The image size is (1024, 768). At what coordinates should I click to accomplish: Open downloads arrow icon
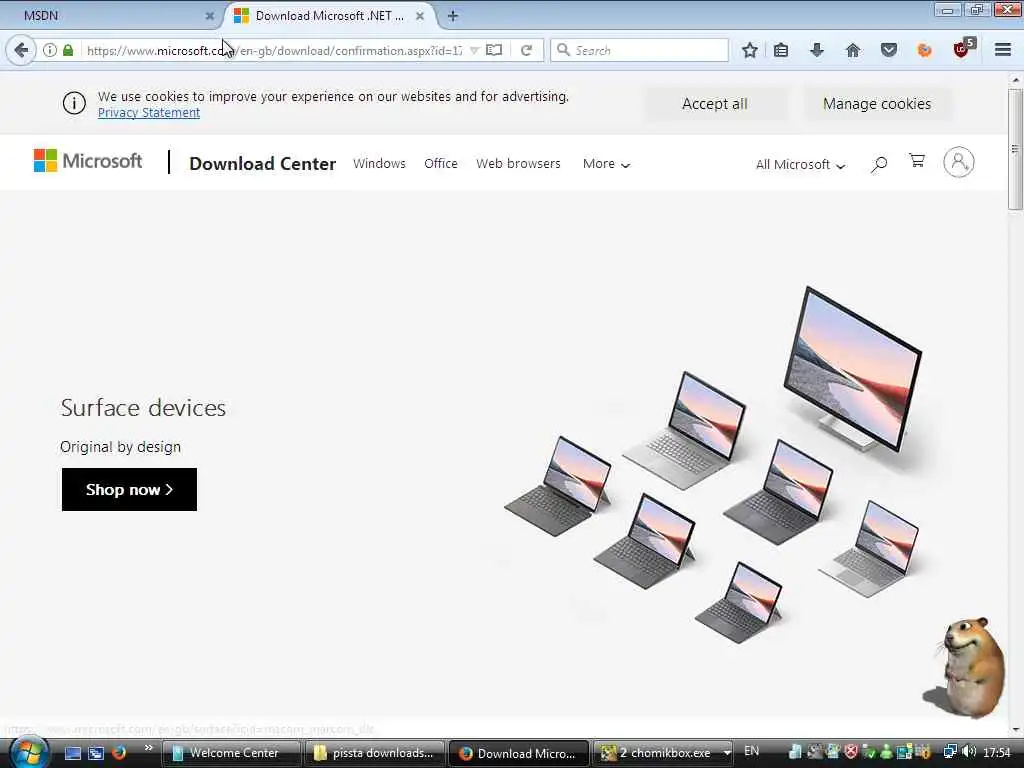pyautogui.click(x=817, y=50)
